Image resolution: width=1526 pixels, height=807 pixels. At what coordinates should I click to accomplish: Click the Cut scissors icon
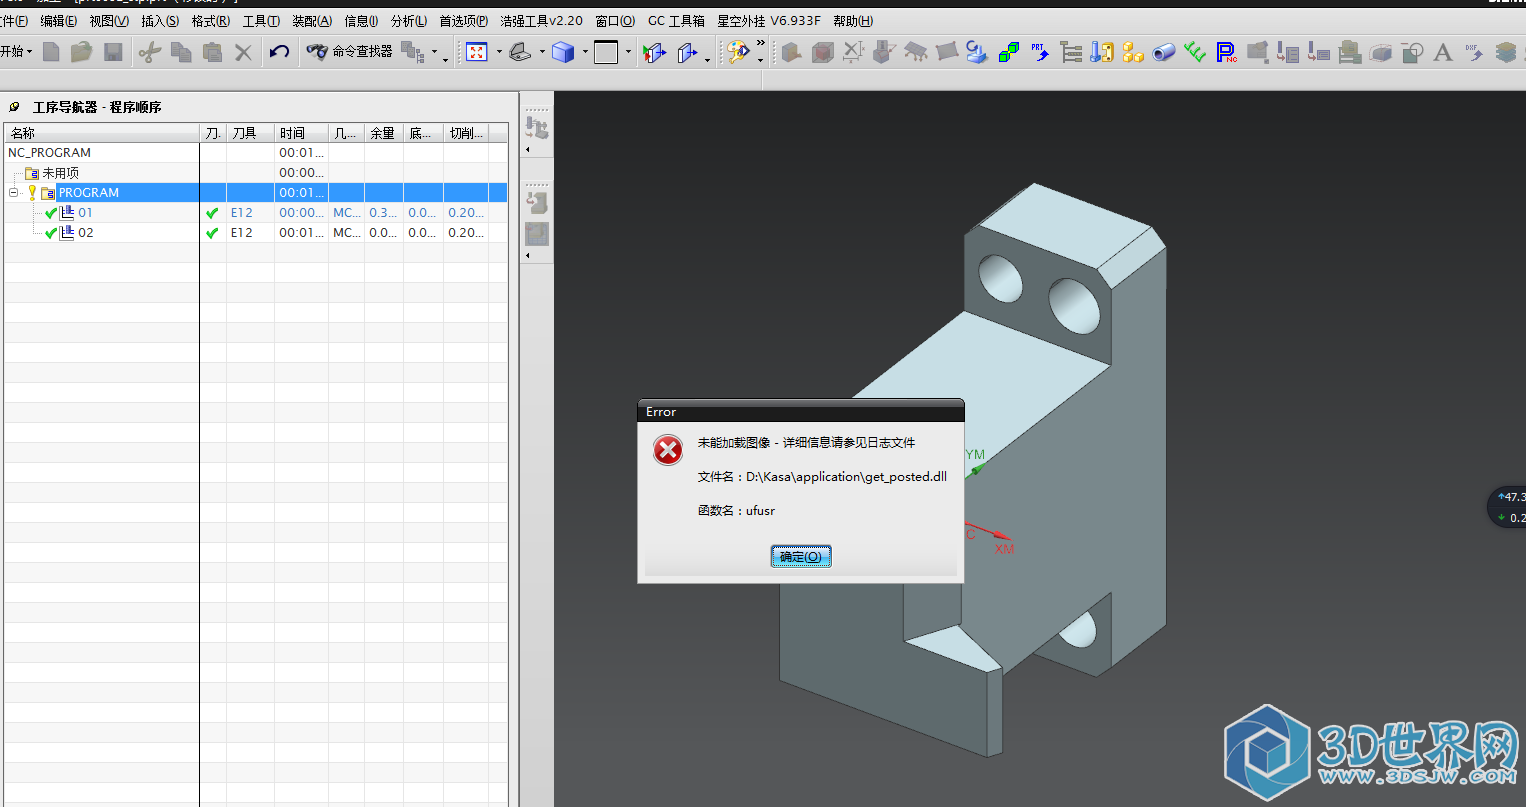click(x=150, y=52)
